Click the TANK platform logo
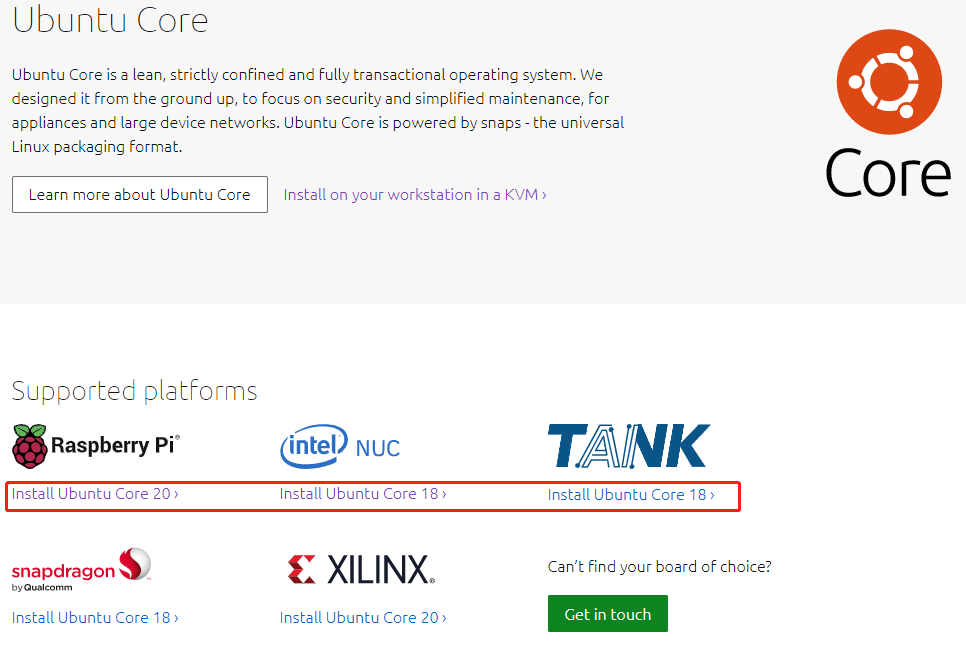966x651 pixels. (x=629, y=446)
